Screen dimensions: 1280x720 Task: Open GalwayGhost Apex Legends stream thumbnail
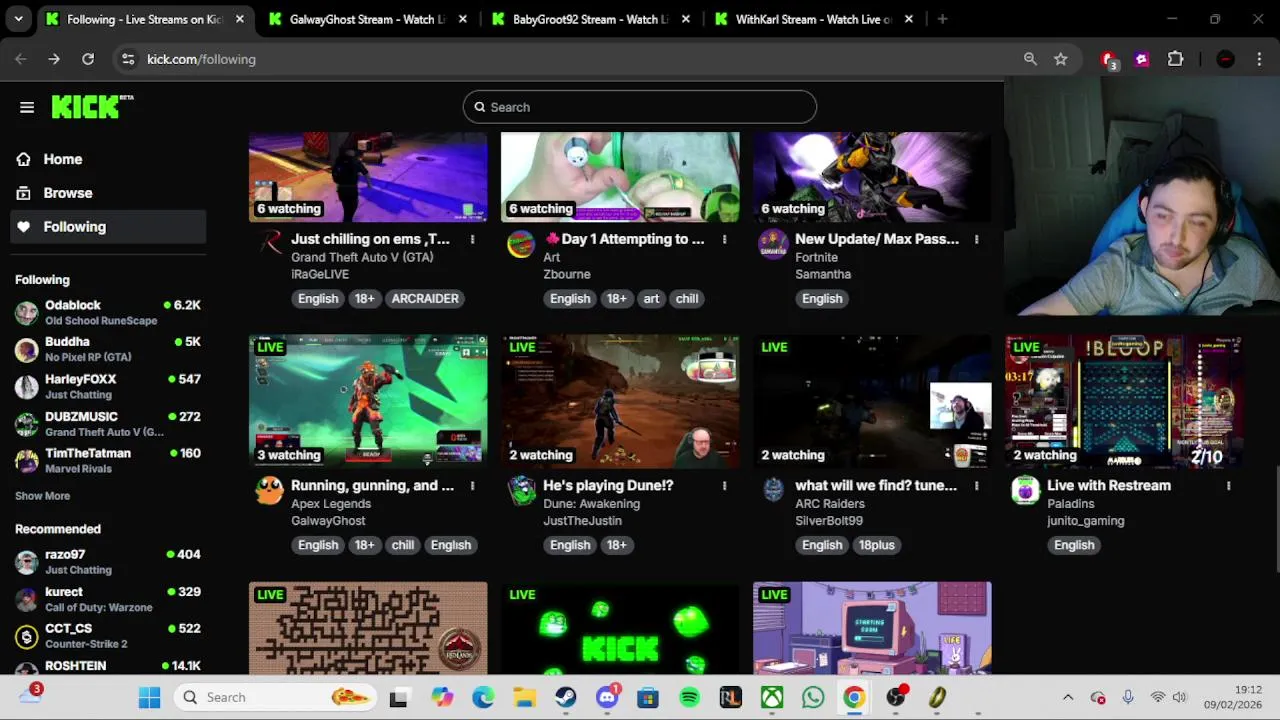pyautogui.click(x=368, y=401)
